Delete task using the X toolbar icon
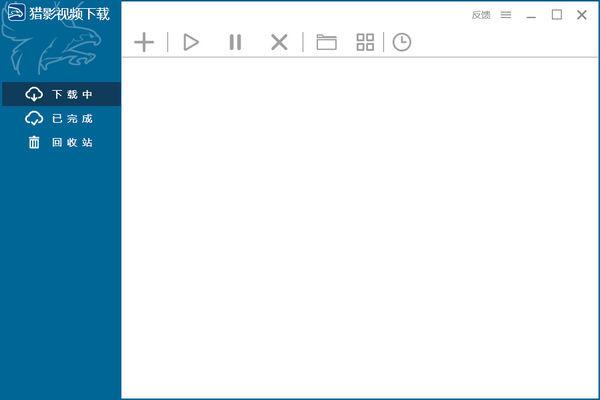 279,42
